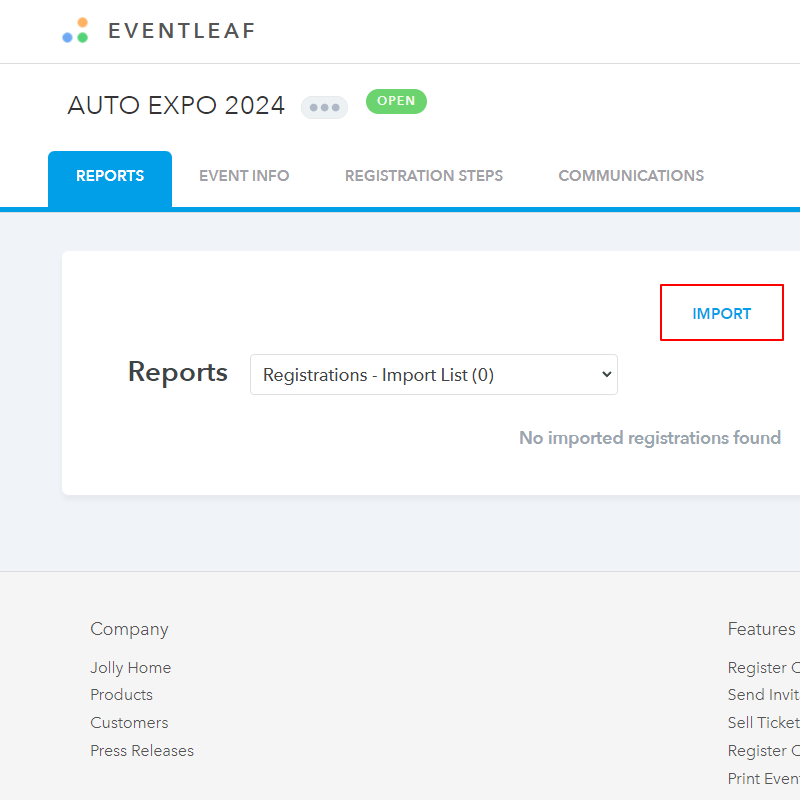Image resolution: width=800 pixels, height=800 pixels.
Task: Click the EVENTLEAF wordmark in header
Action: pos(181,31)
